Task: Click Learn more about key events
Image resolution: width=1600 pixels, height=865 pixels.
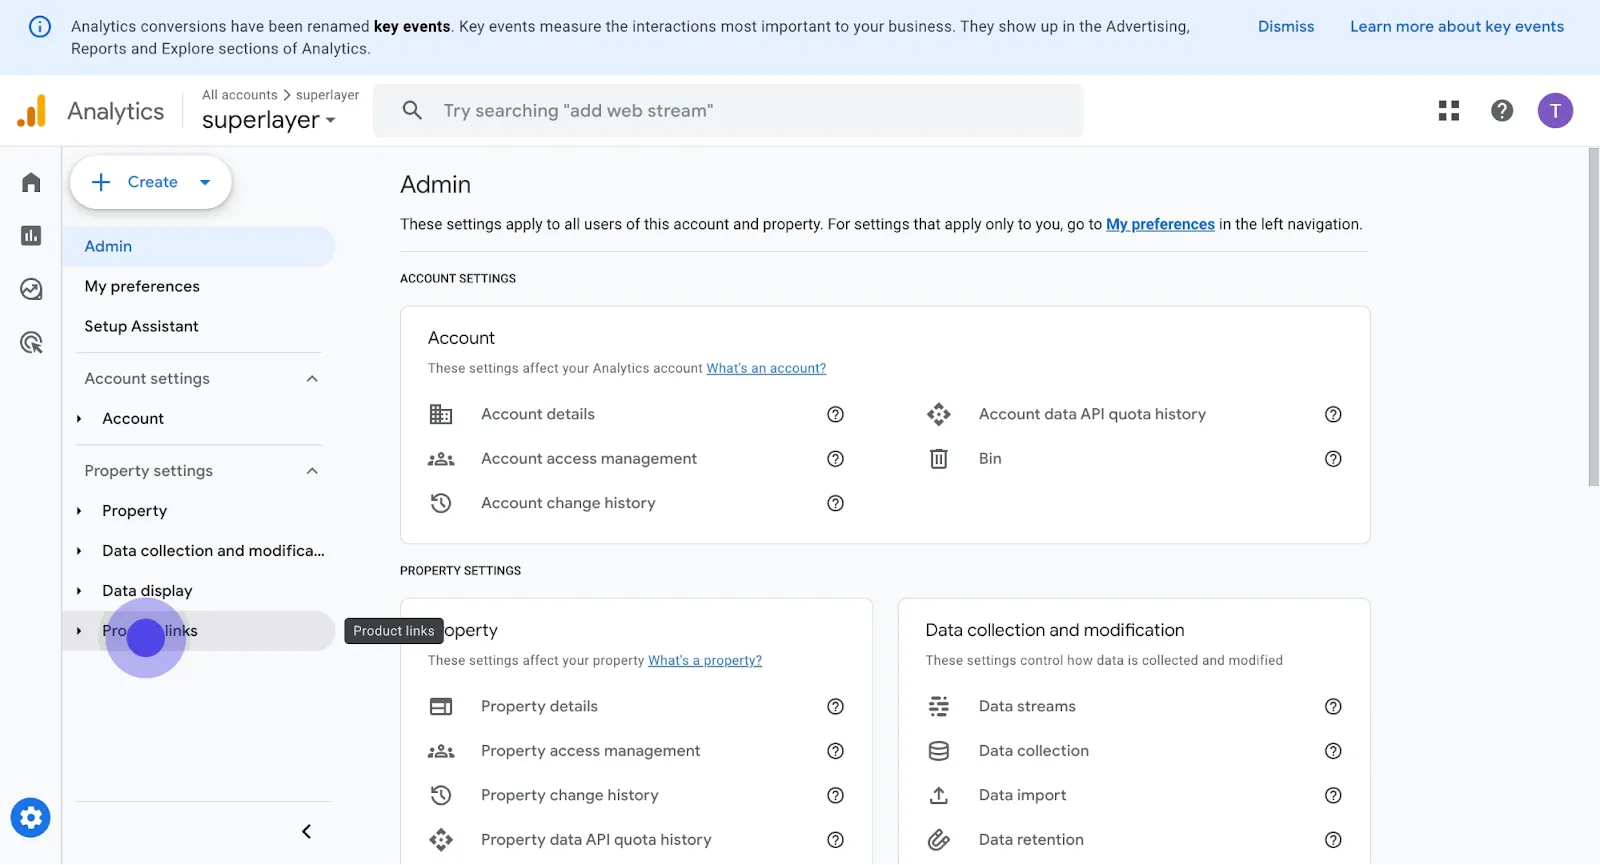Action: (1457, 27)
